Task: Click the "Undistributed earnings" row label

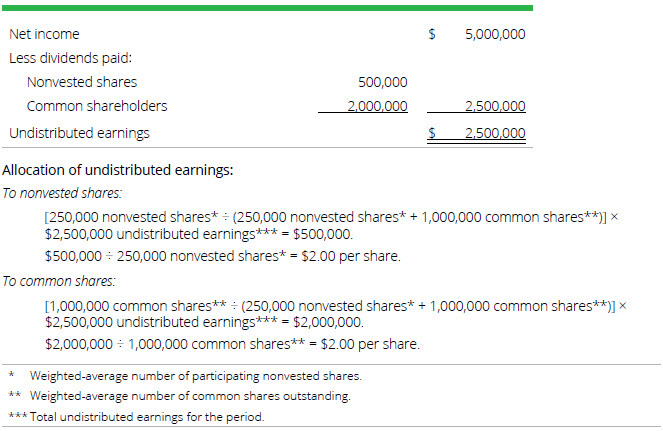Action: coord(80,132)
